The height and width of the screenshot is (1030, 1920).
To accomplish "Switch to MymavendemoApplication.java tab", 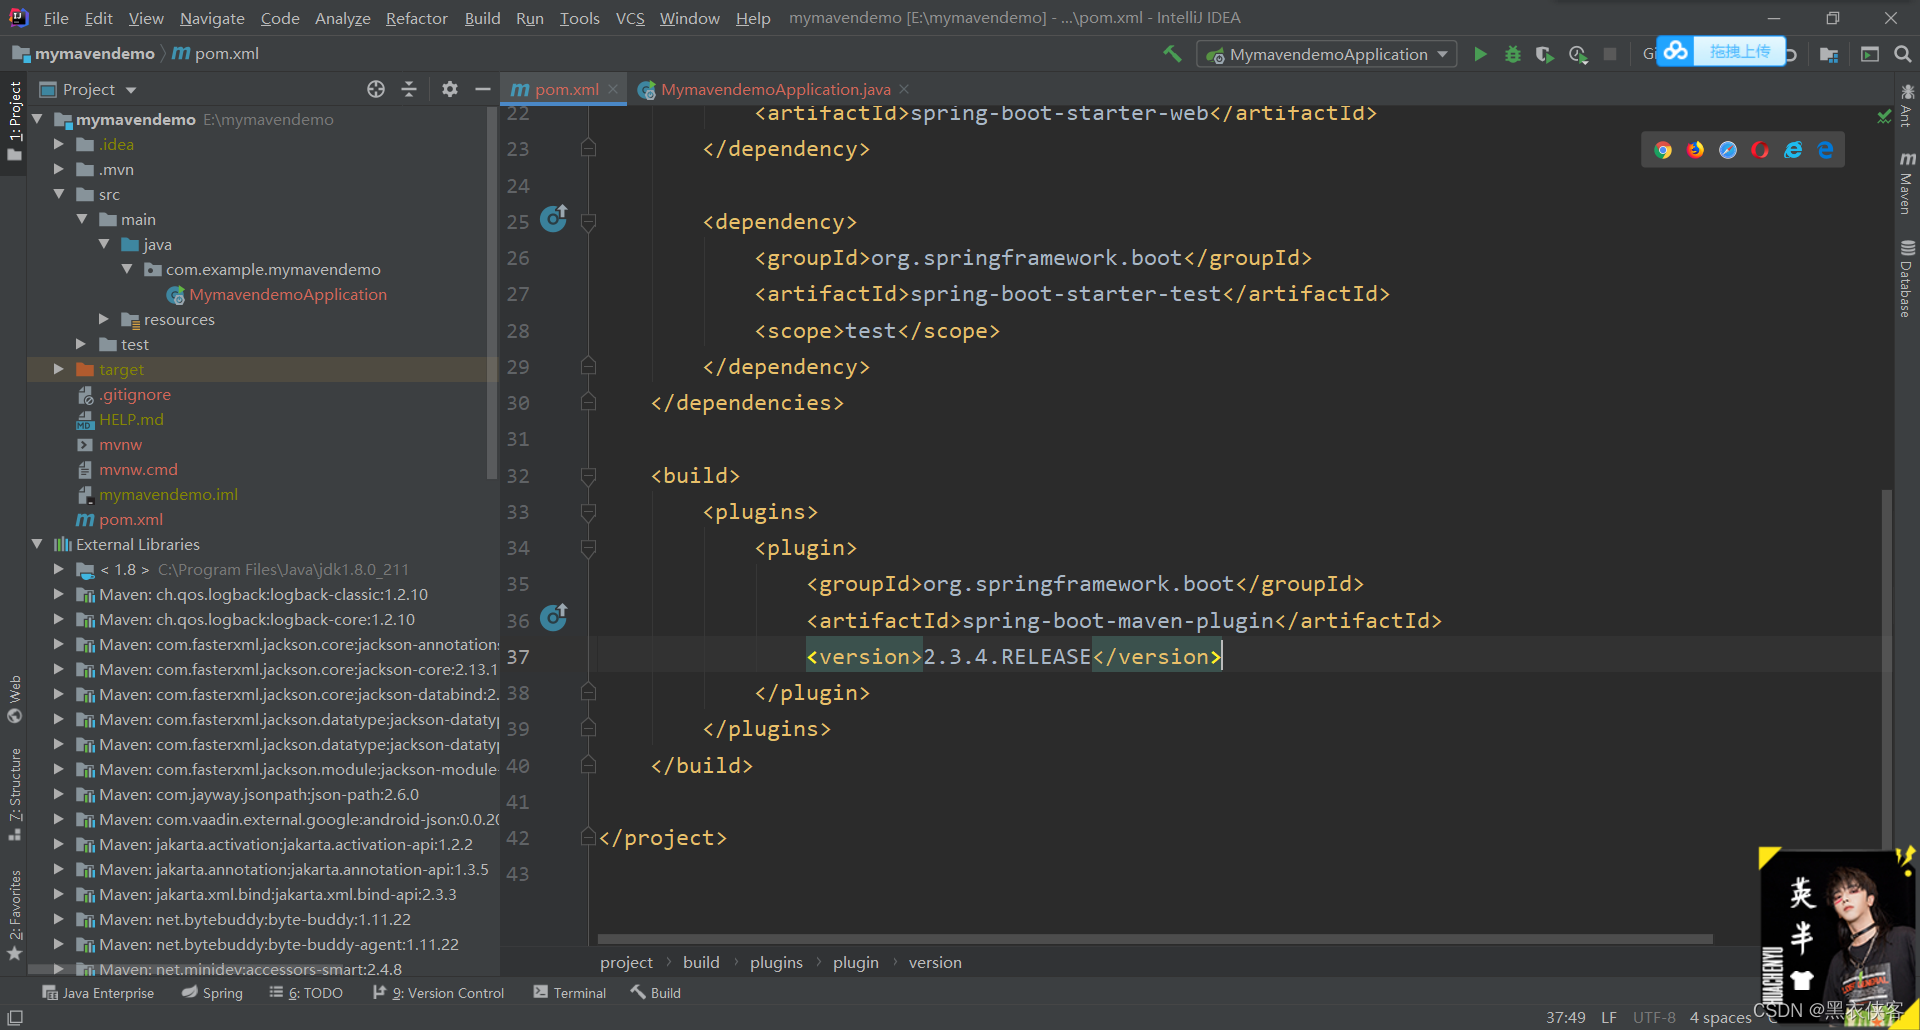I will [x=774, y=89].
